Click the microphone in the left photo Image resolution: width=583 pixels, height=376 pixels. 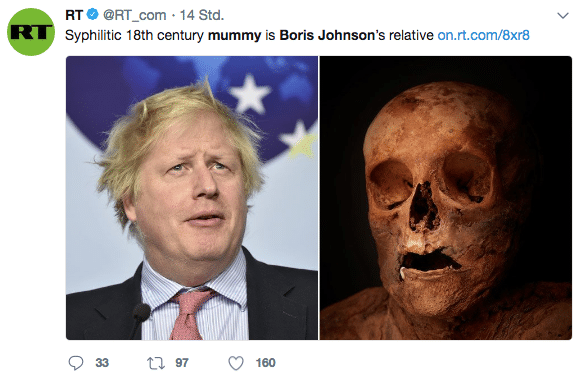tap(141, 313)
